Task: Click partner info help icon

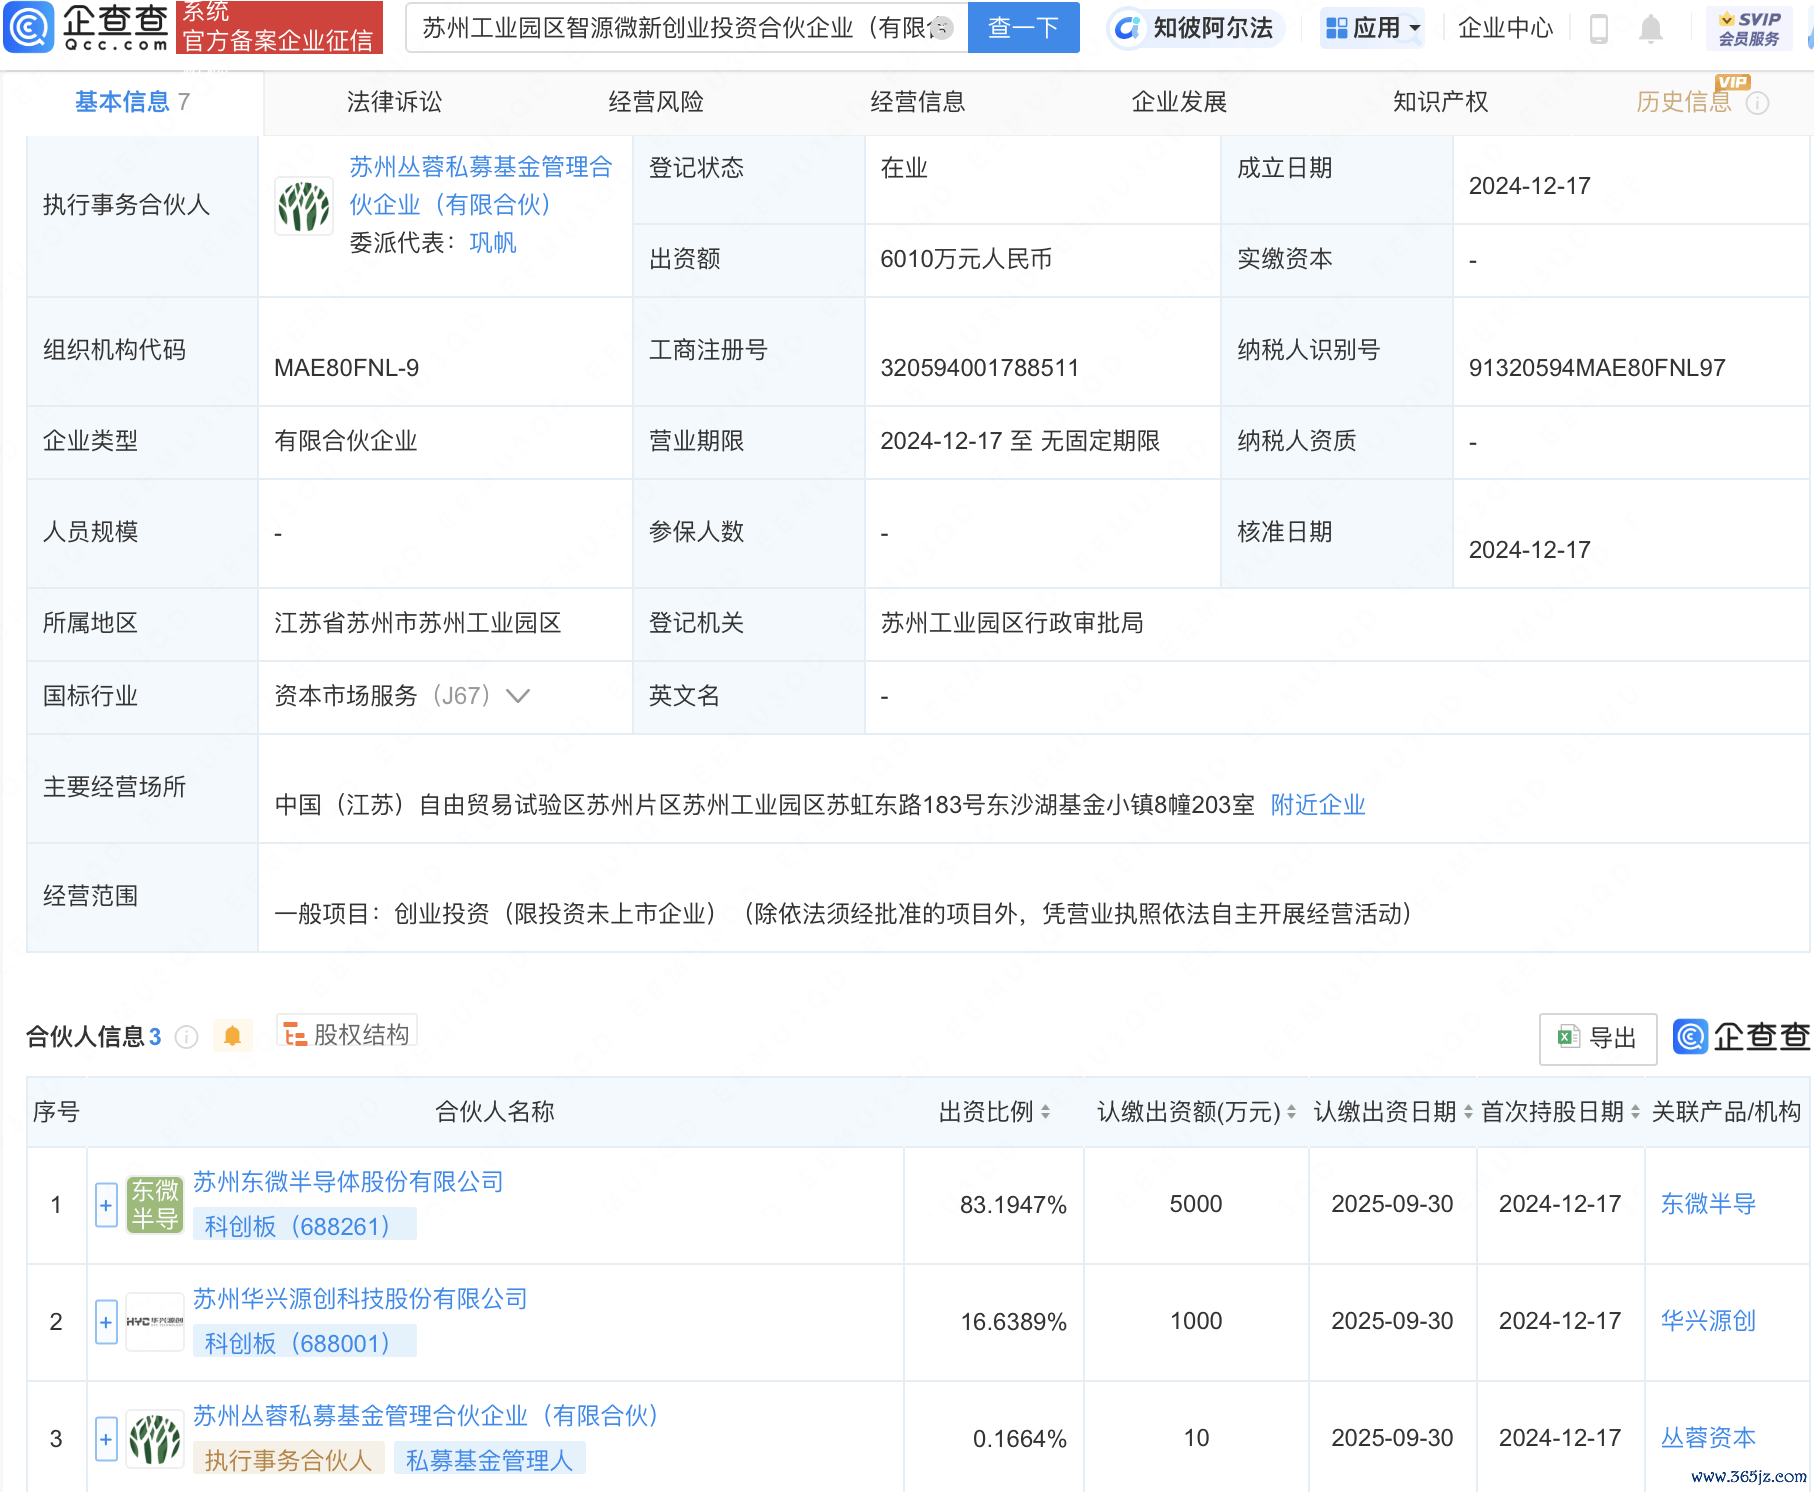Action: click(186, 1037)
